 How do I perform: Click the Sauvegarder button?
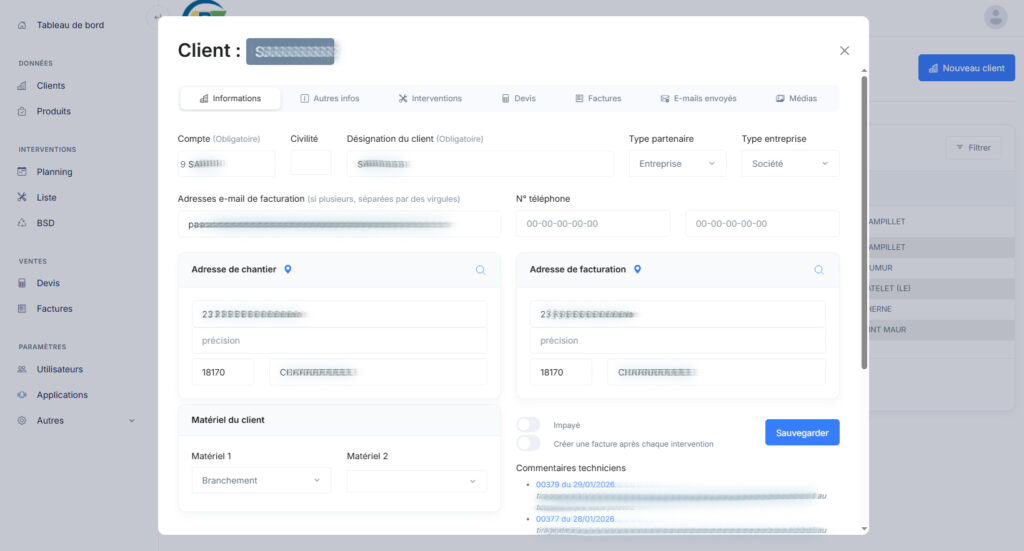point(802,433)
